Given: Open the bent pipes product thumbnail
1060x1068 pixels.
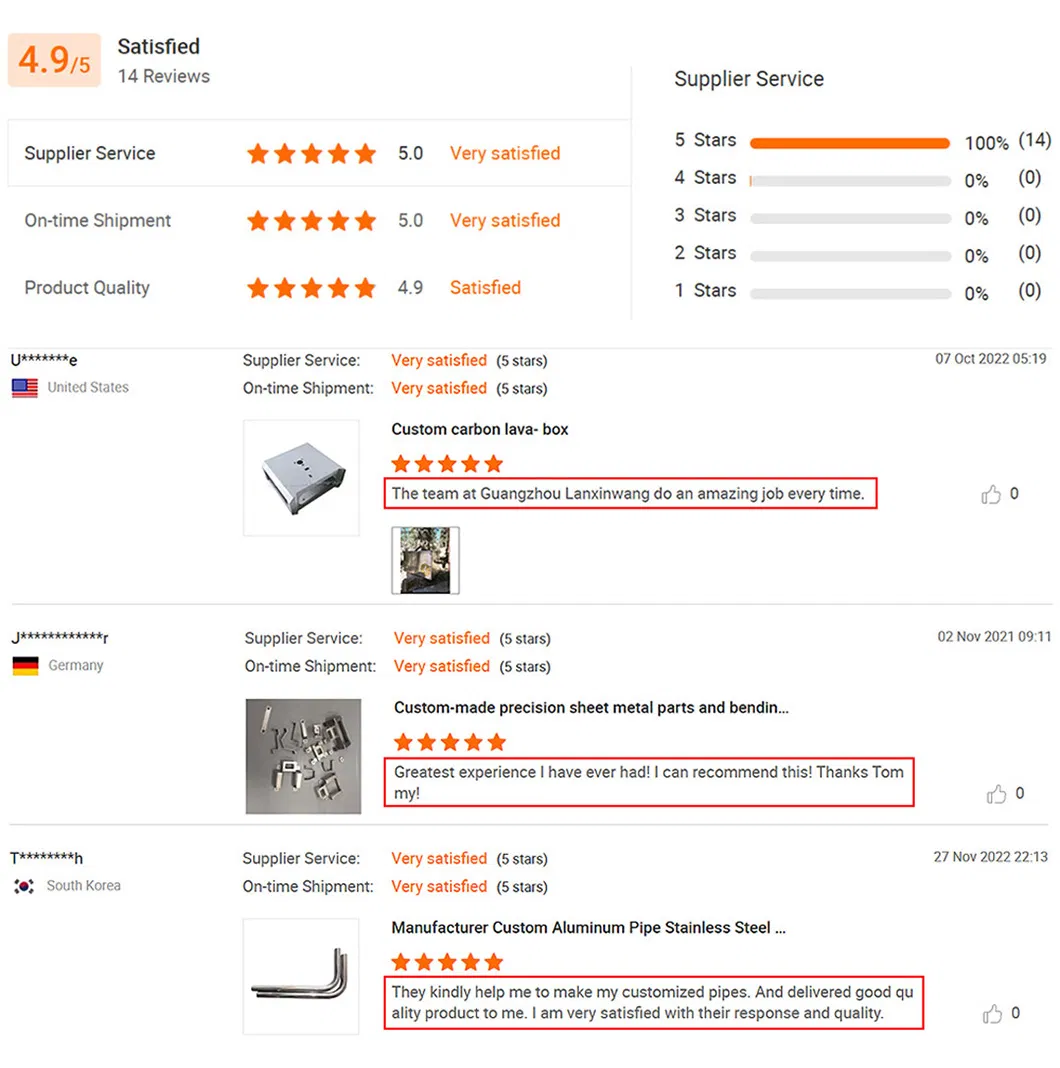Looking at the screenshot, I should (x=300, y=975).
